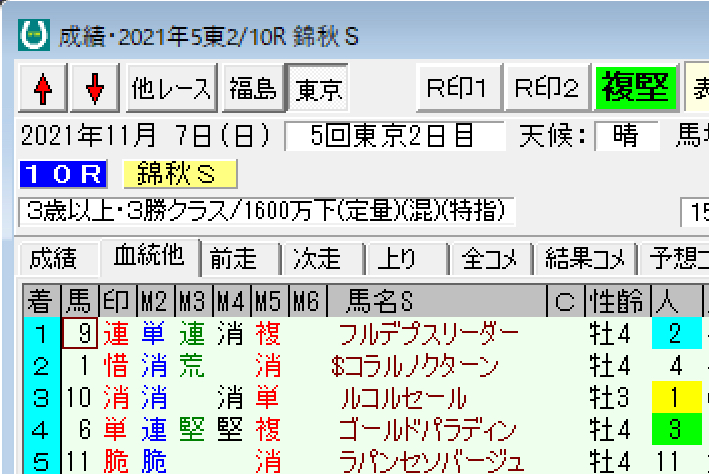Click the M3 column header
This screenshot has width=709, height=474.
(x=193, y=301)
